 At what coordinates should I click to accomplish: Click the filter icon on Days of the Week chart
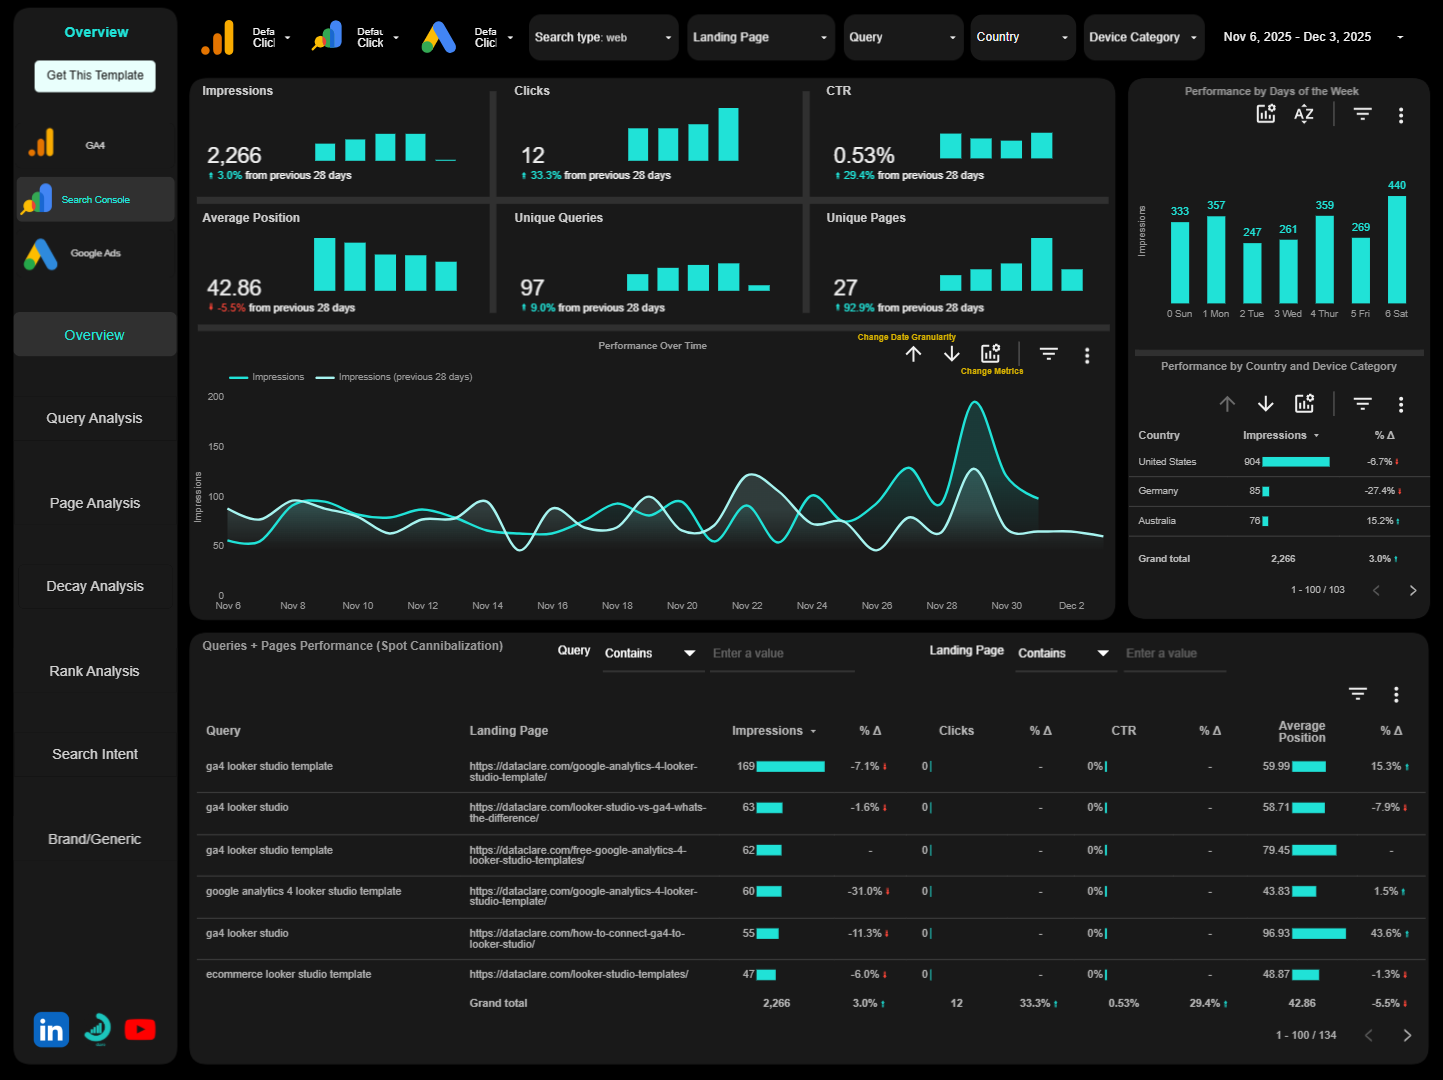[1362, 114]
